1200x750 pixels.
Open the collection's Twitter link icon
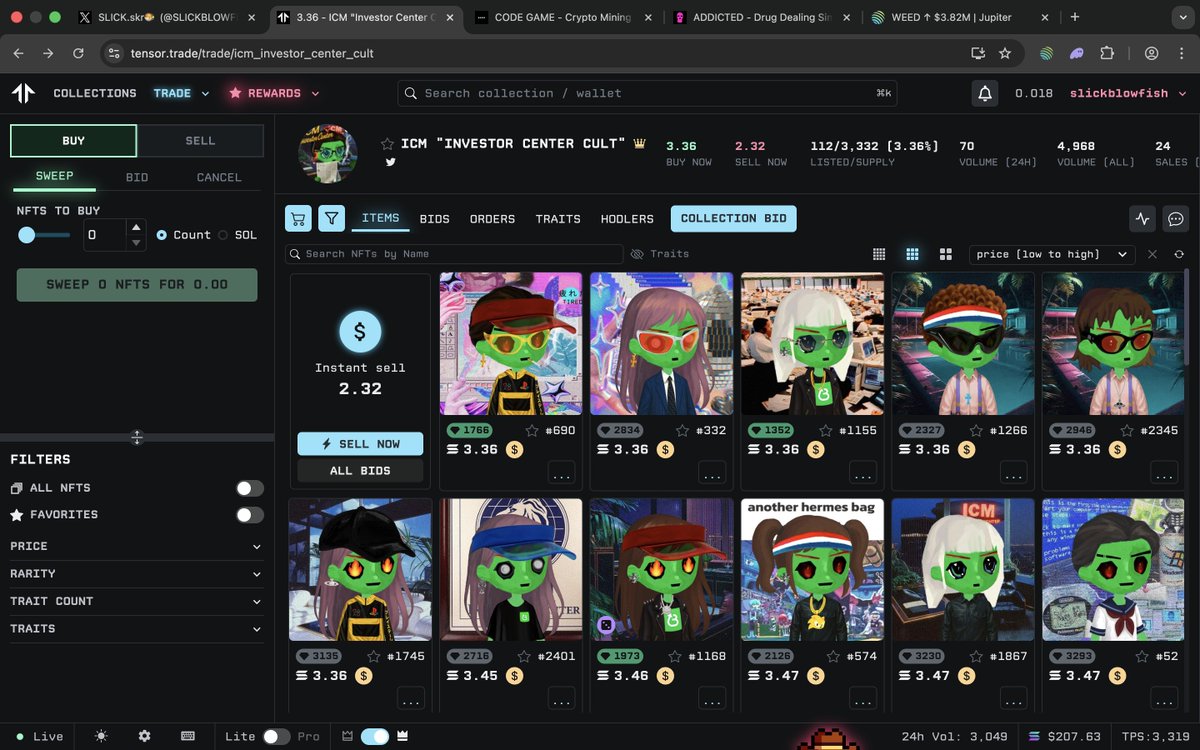[x=390, y=162]
